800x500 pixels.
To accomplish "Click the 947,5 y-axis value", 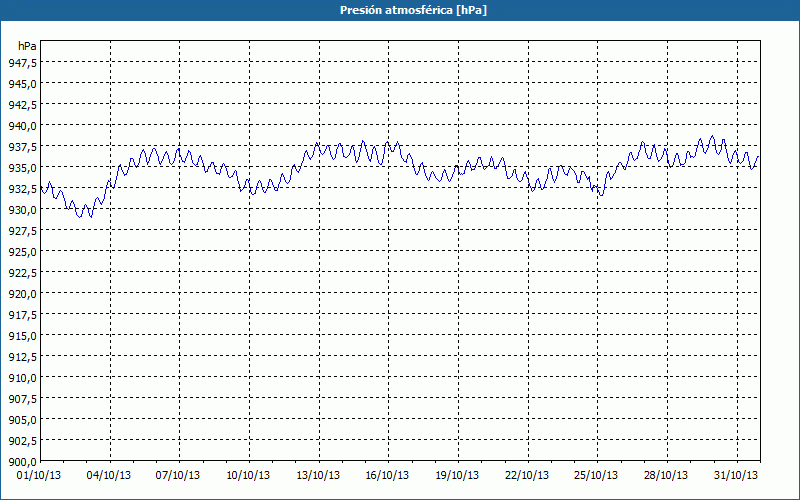I will pyautogui.click(x=22, y=63).
